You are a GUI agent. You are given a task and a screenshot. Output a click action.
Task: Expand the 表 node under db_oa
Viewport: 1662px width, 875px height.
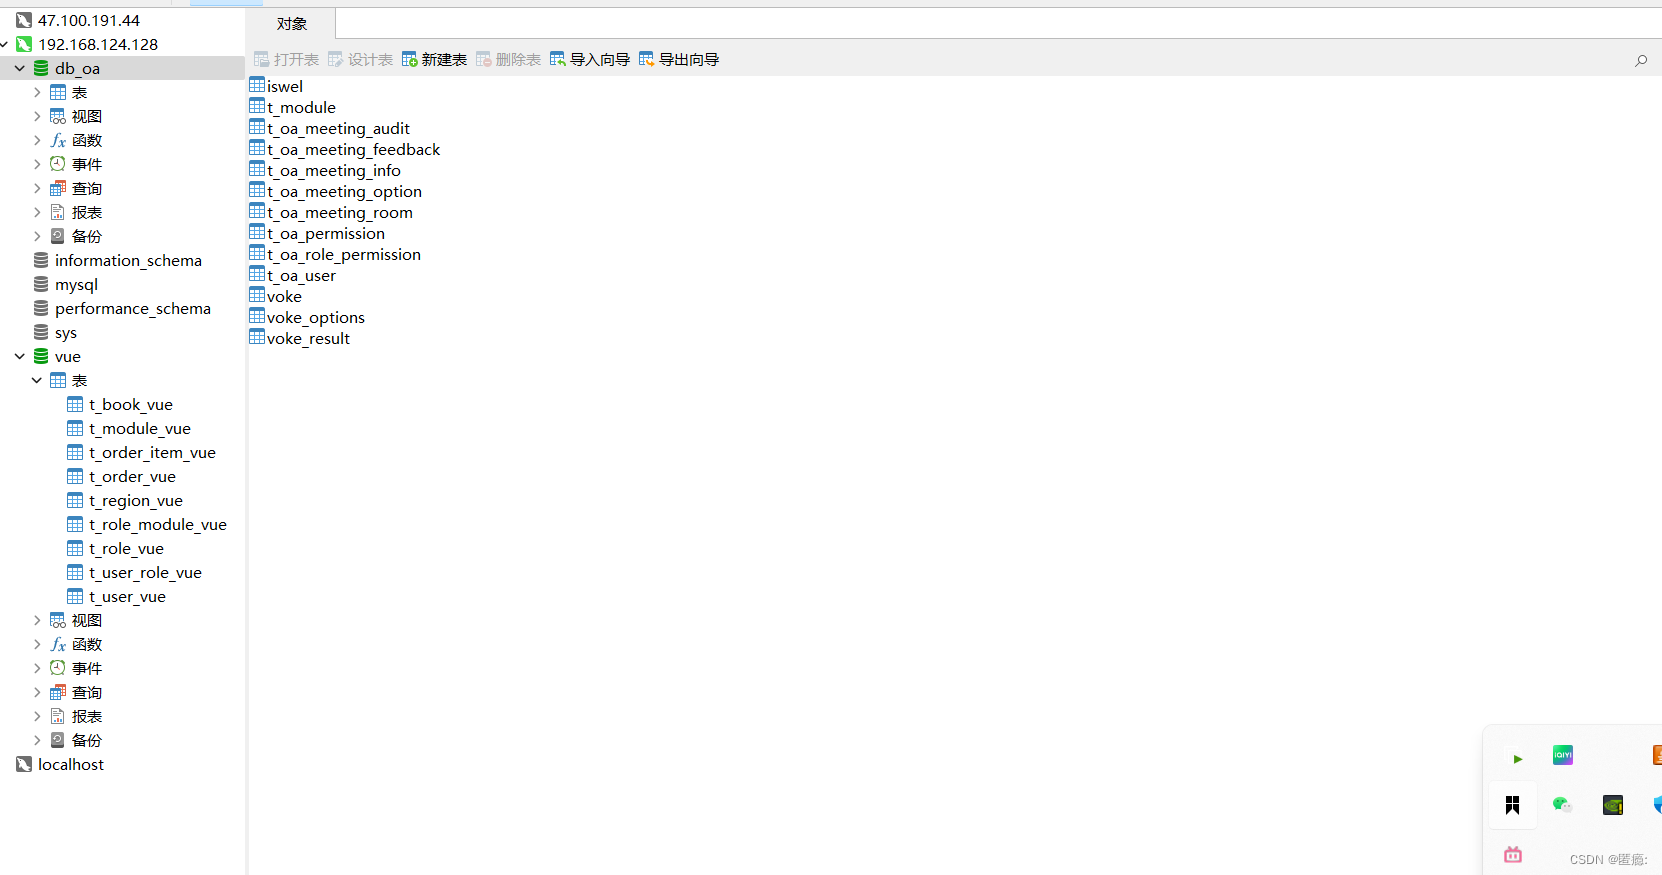(37, 92)
